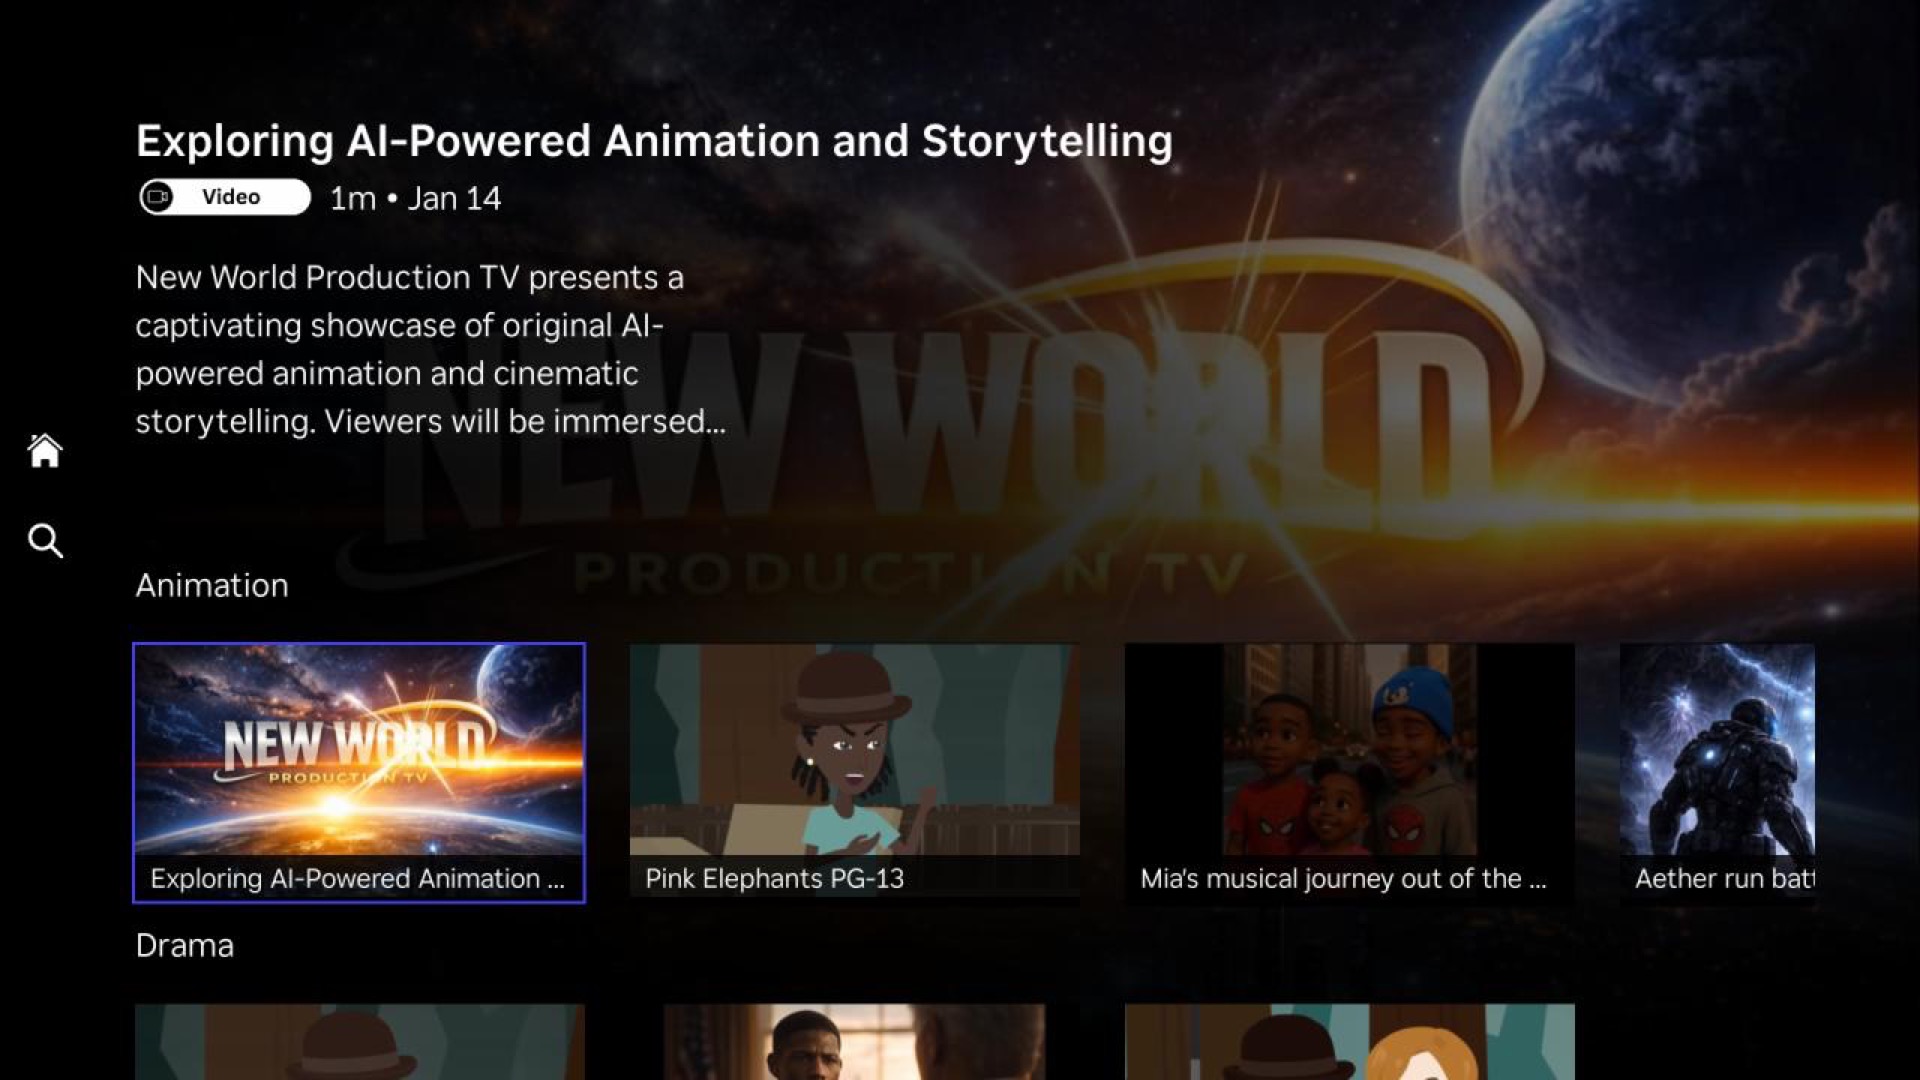Click the Drama category heading
Viewport: 1920px width, 1080px height.
click(x=185, y=945)
